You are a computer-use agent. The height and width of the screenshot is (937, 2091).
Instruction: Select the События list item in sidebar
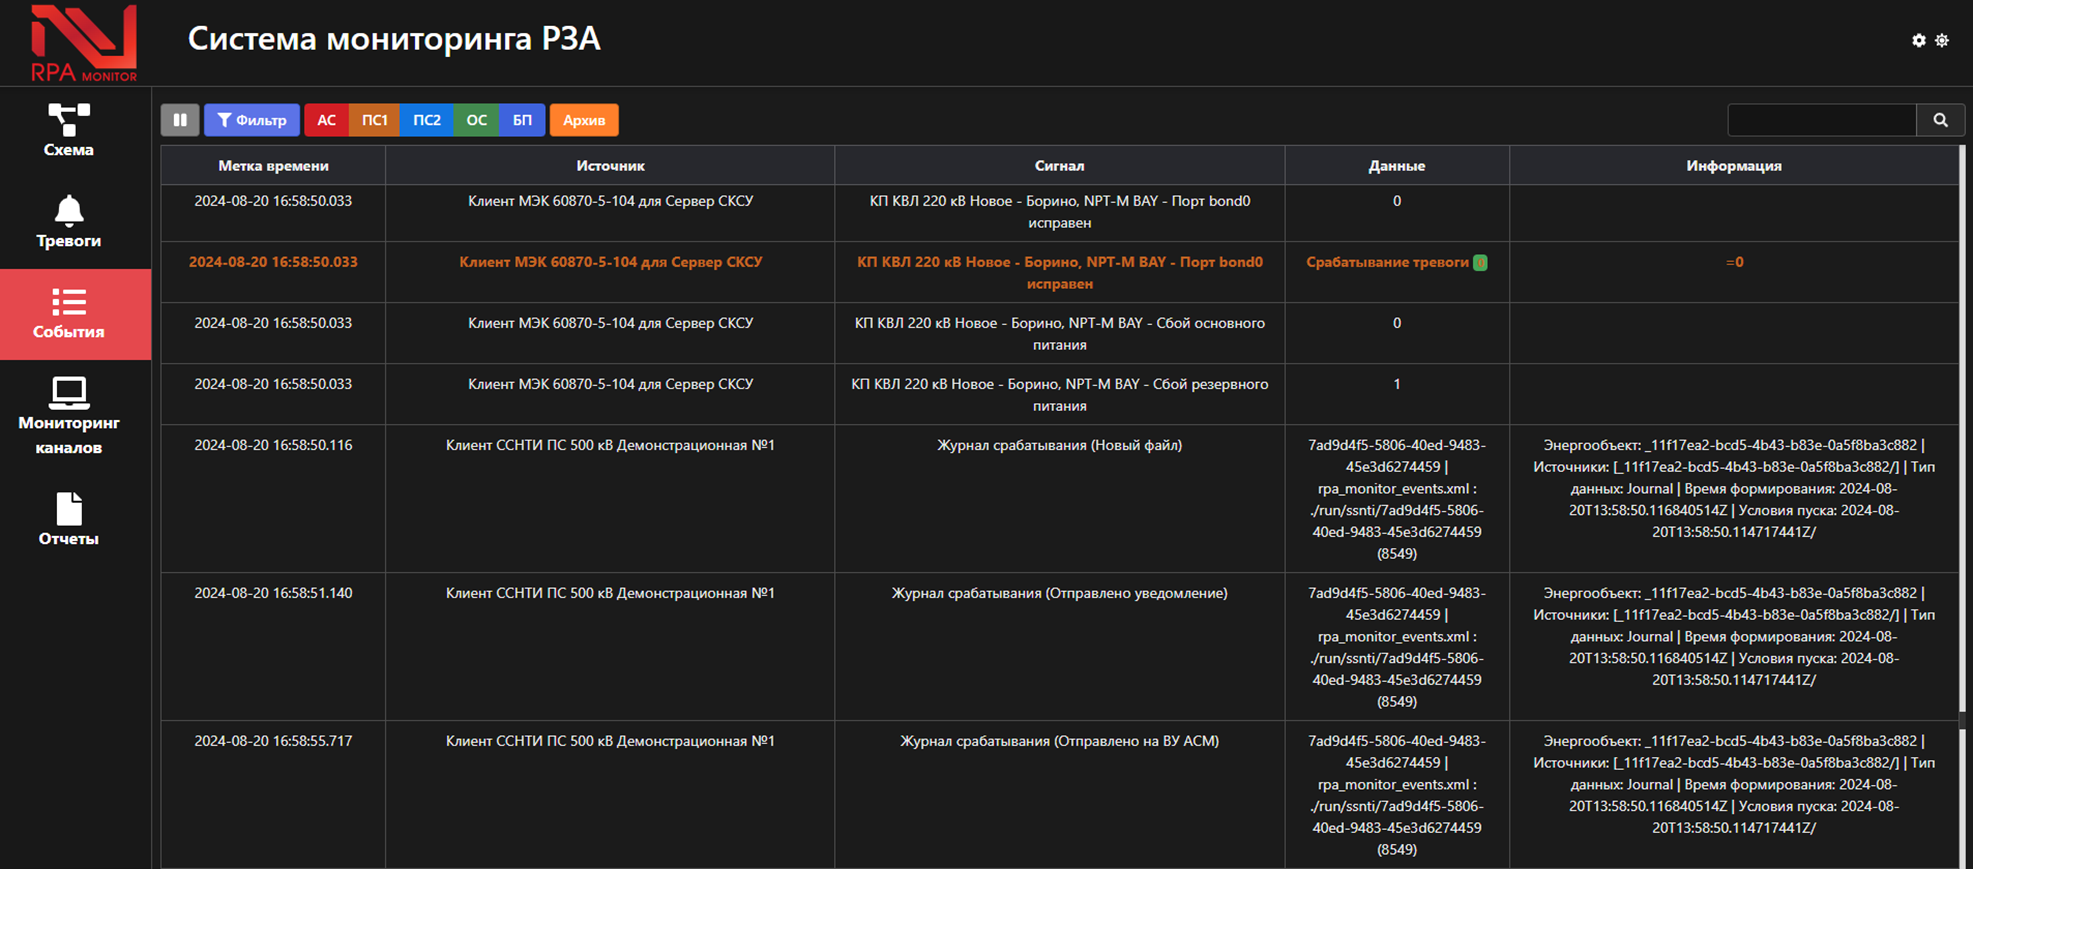(68, 314)
